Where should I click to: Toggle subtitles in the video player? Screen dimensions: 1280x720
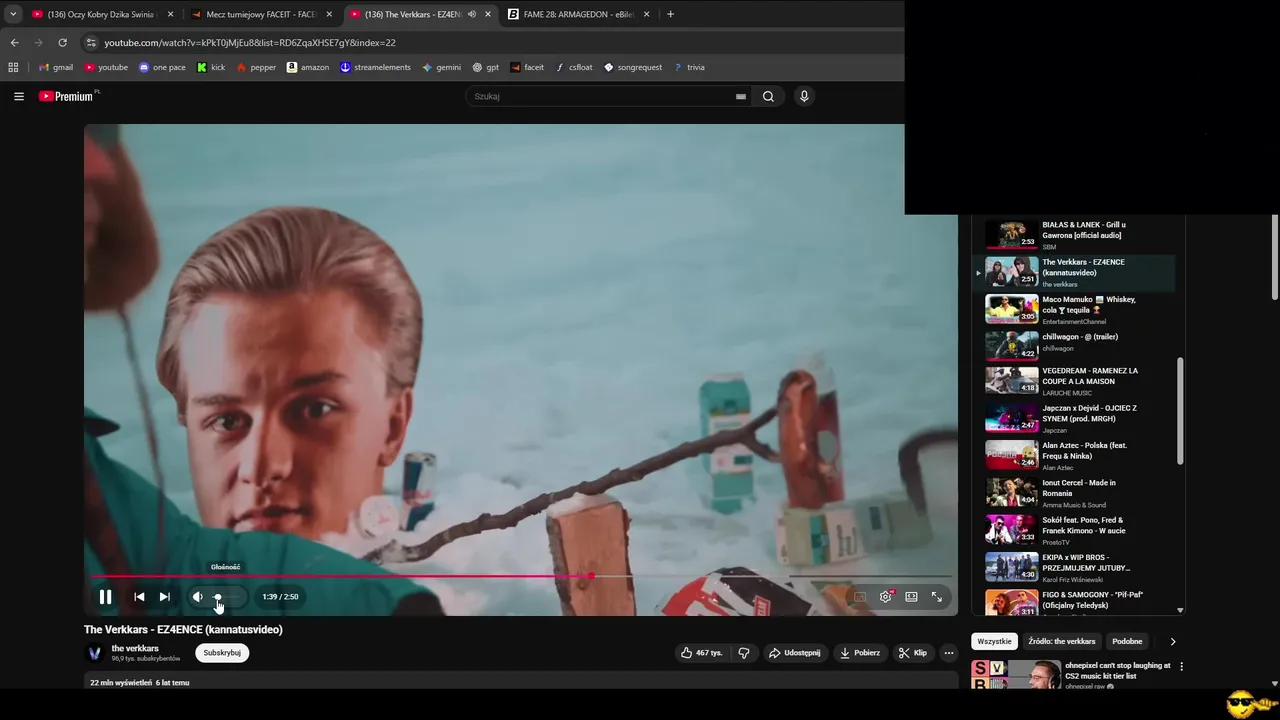(x=859, y=597)
